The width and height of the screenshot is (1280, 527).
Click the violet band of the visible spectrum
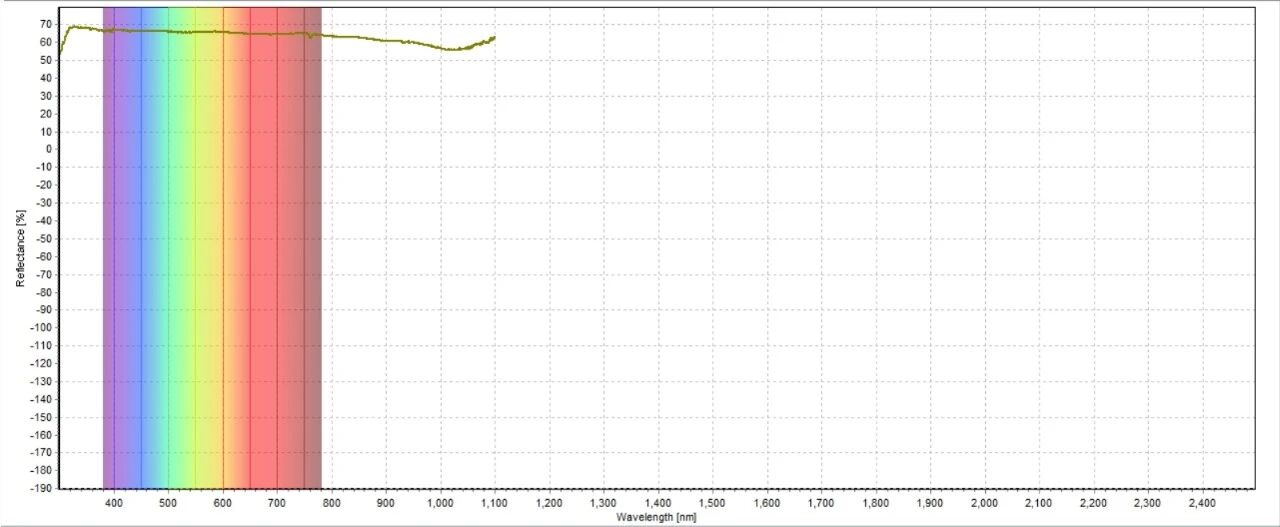pos(110,250)
